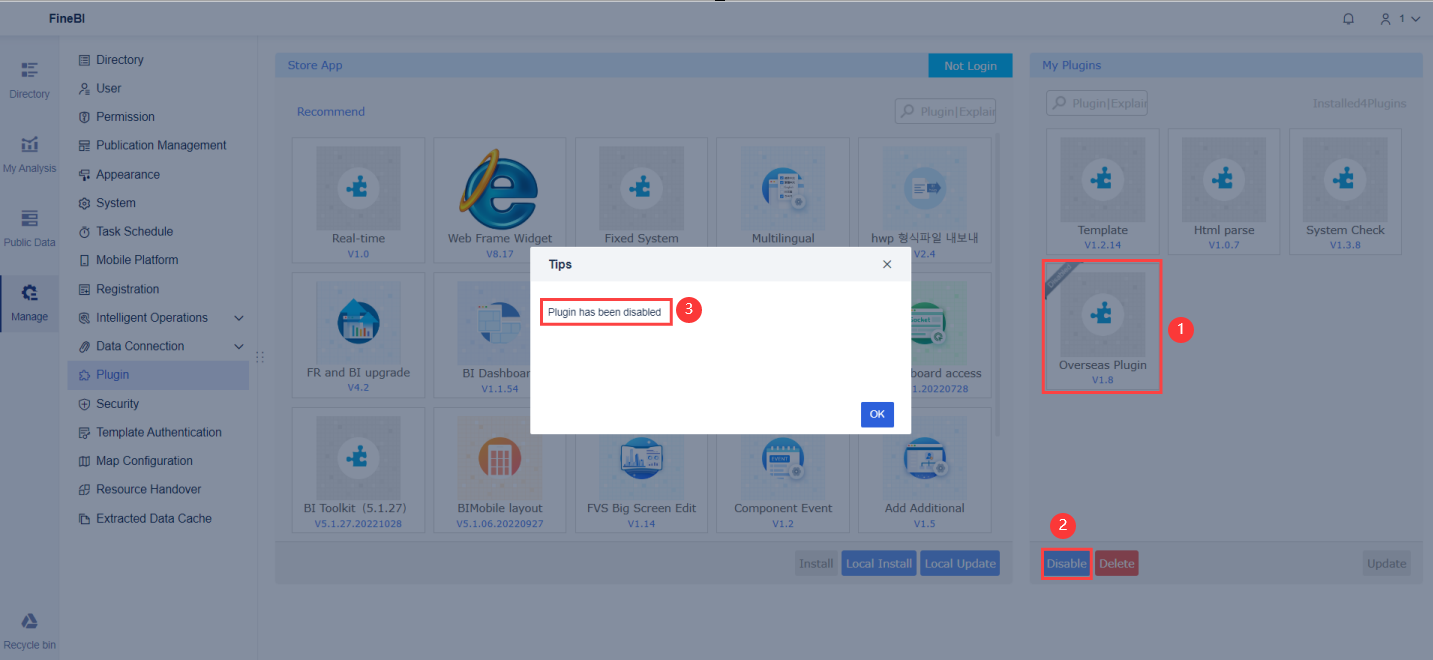Open the Directory sidebar section
This screenshot has width=1433, height=660.
pyautogui.click(x=29, y=80)
